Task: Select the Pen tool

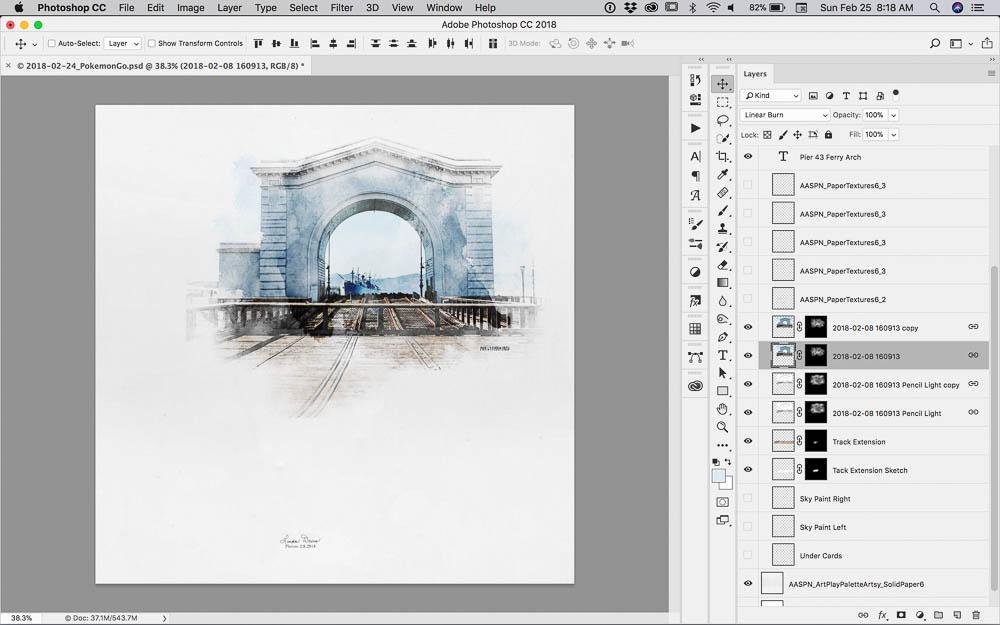Action: 722,337
